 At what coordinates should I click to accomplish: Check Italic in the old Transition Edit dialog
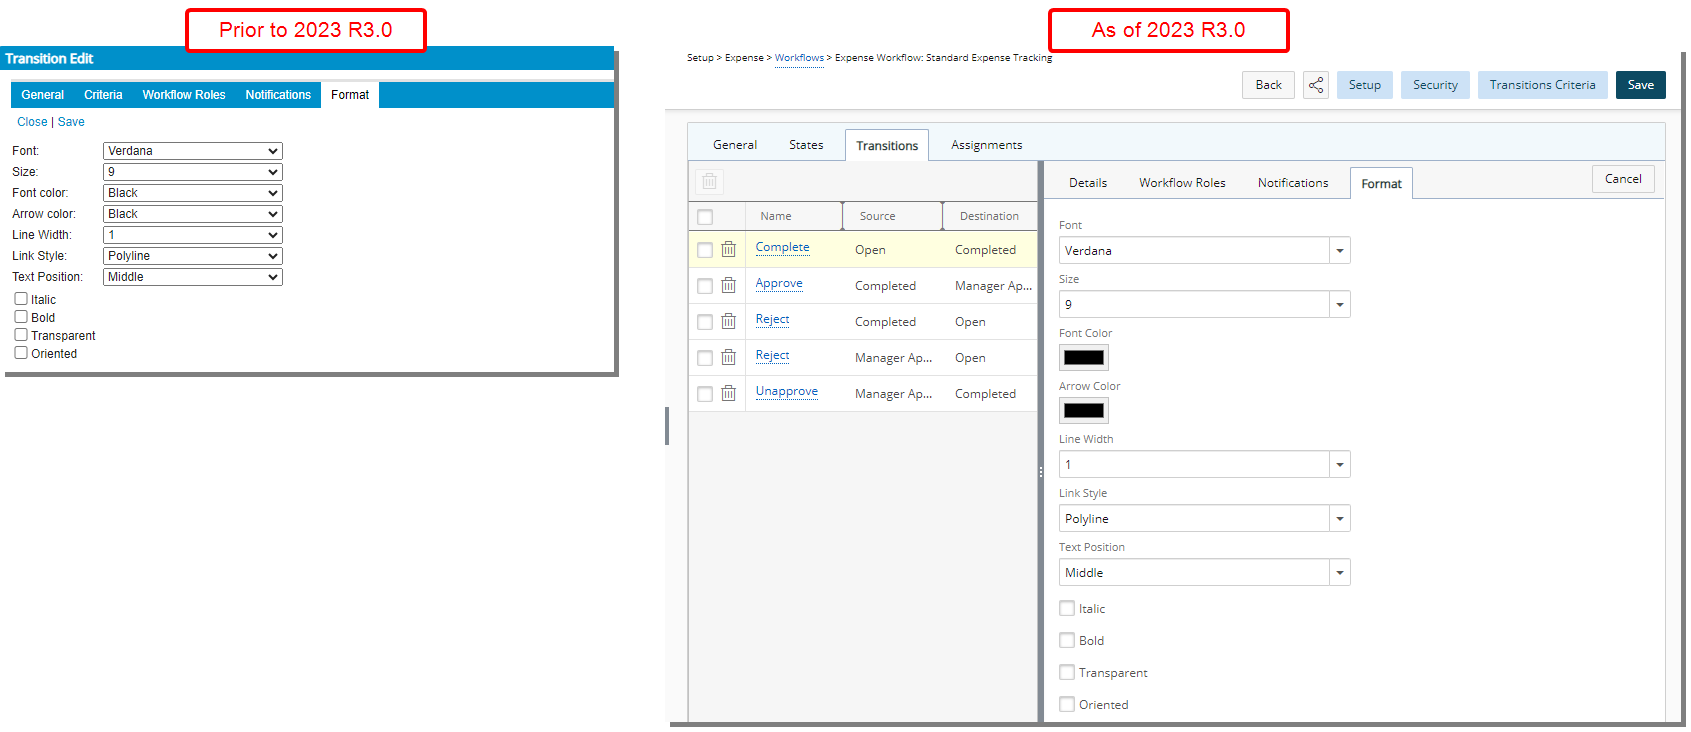pos(21,299)
